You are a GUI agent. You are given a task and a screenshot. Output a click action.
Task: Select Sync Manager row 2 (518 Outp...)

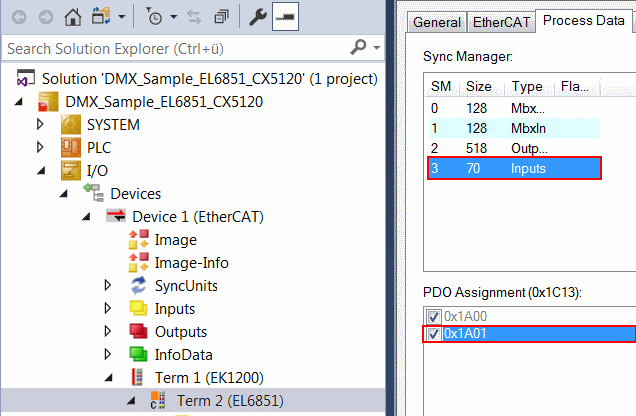click(x=514, y=148)
